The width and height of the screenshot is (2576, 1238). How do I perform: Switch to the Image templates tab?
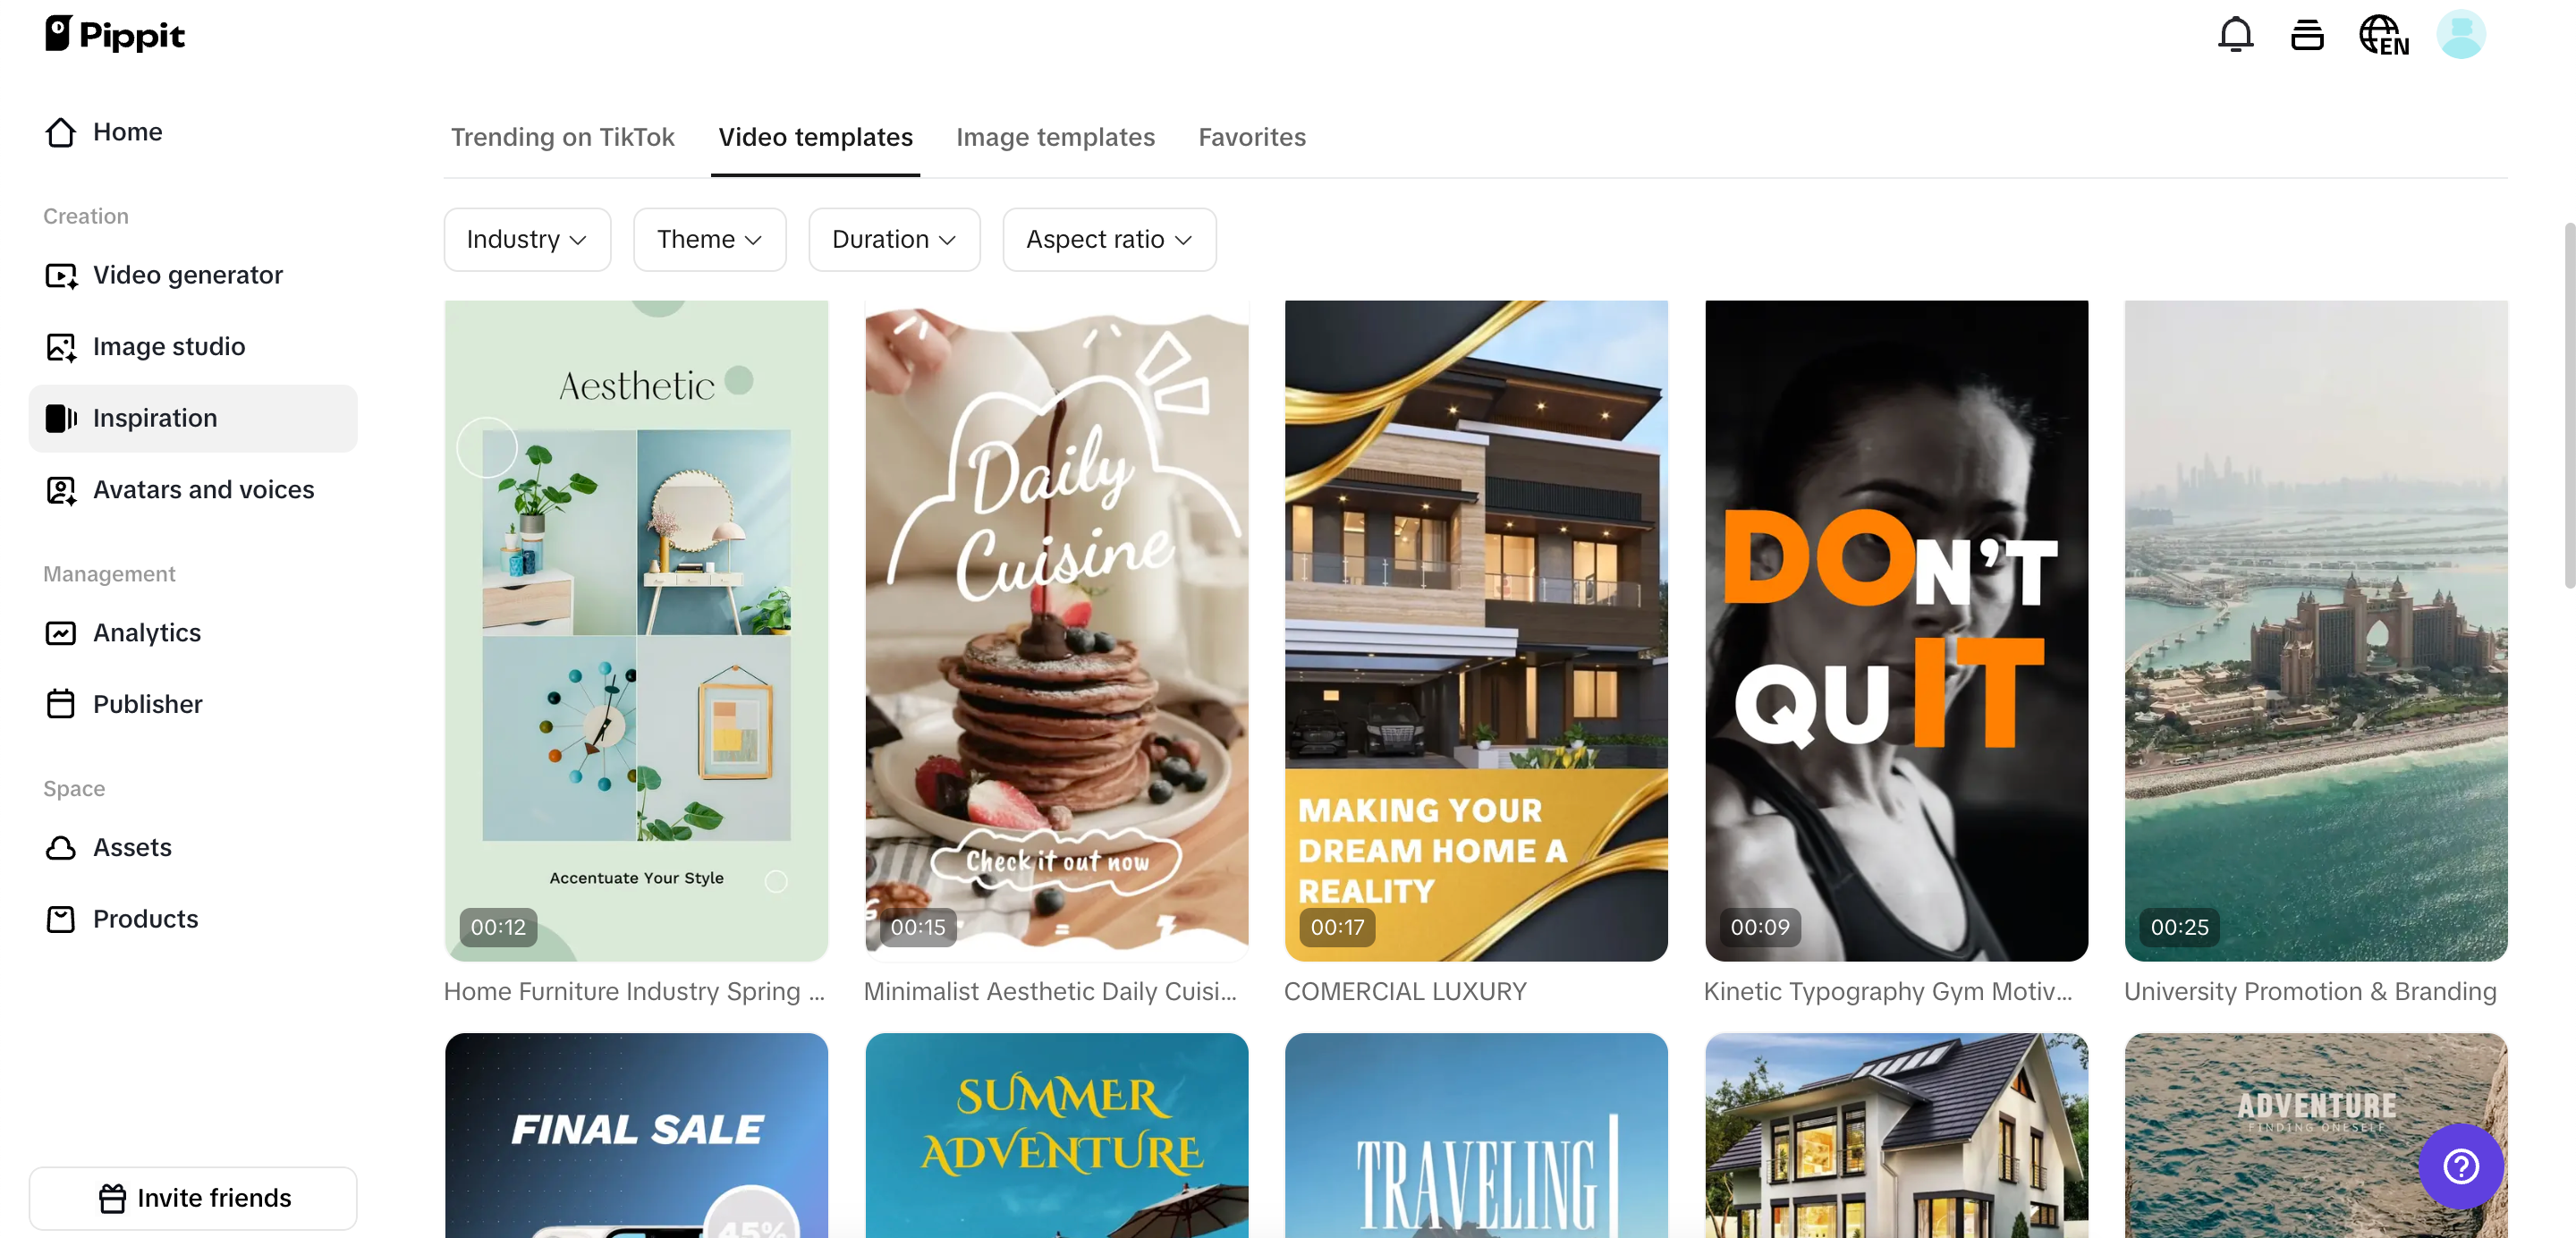coord(1055,137)
